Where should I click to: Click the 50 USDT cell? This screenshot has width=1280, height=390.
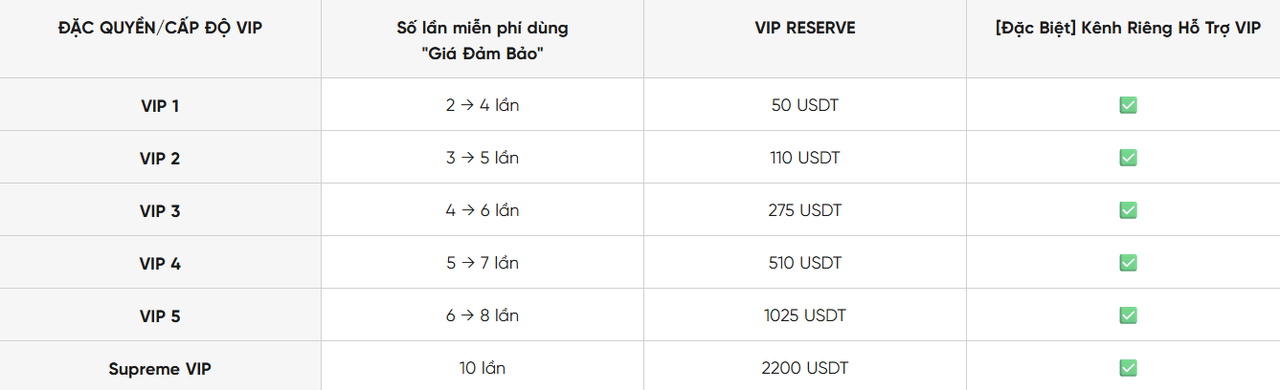[805, 105]
